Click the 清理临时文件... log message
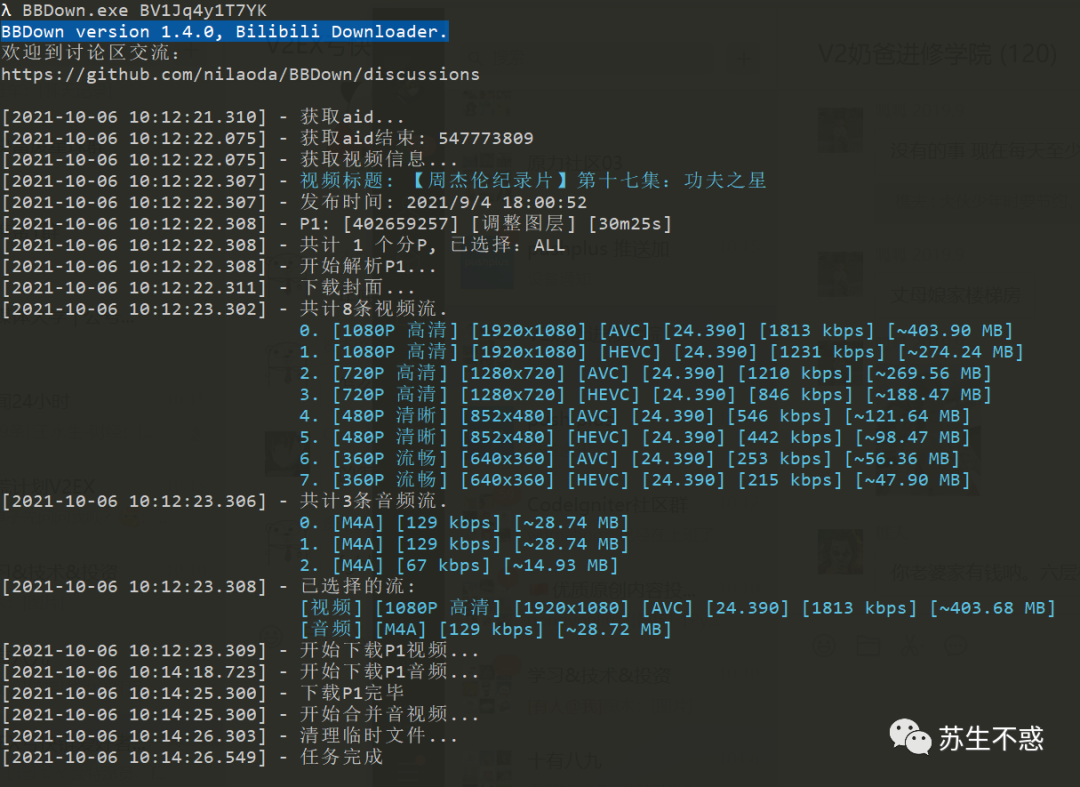The image size is (1080, 787). (x=378, y=736)
